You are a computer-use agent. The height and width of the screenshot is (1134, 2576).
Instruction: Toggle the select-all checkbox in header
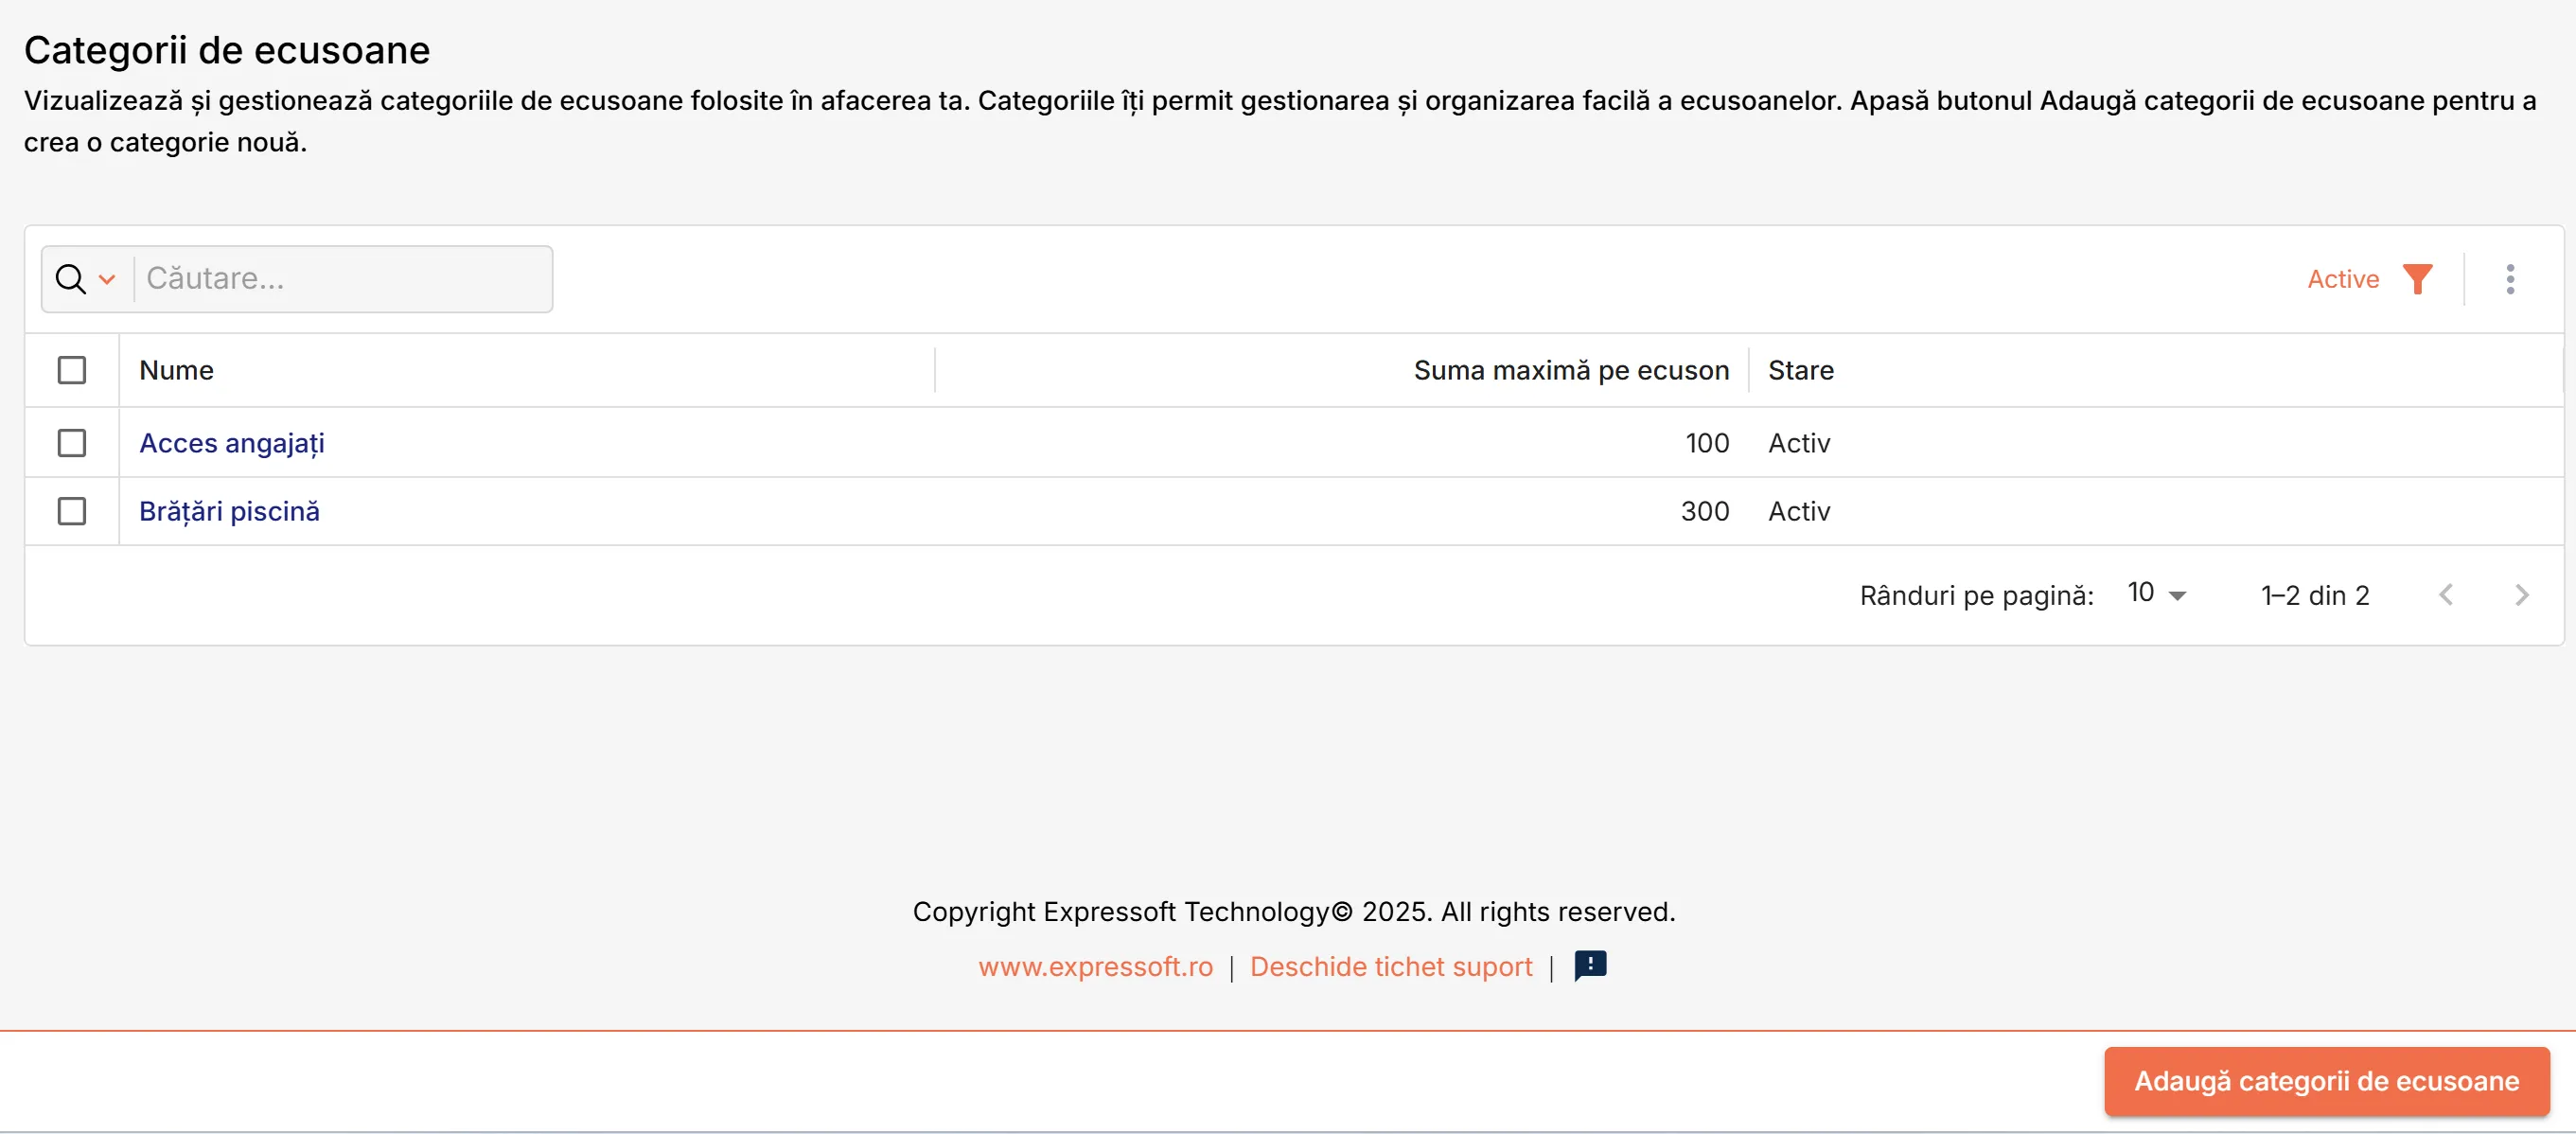[72, 370]
